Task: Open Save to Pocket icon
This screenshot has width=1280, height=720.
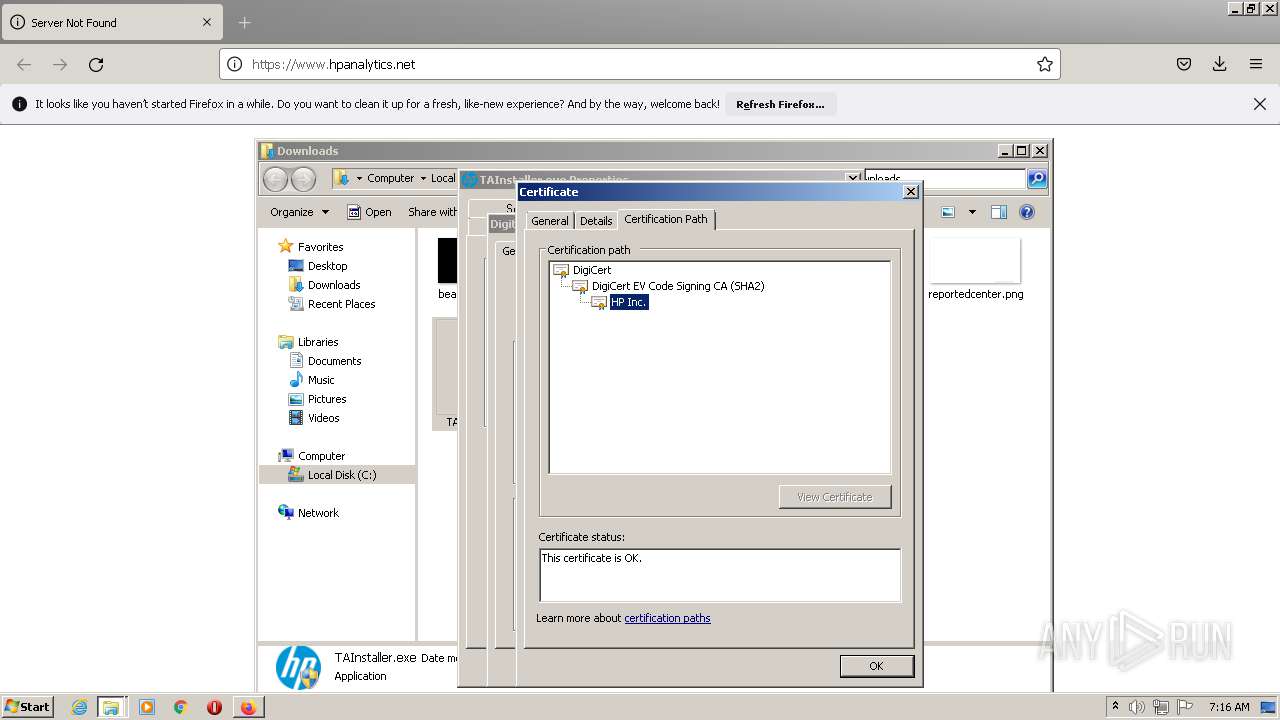Action: click(x=1184, y=64)
